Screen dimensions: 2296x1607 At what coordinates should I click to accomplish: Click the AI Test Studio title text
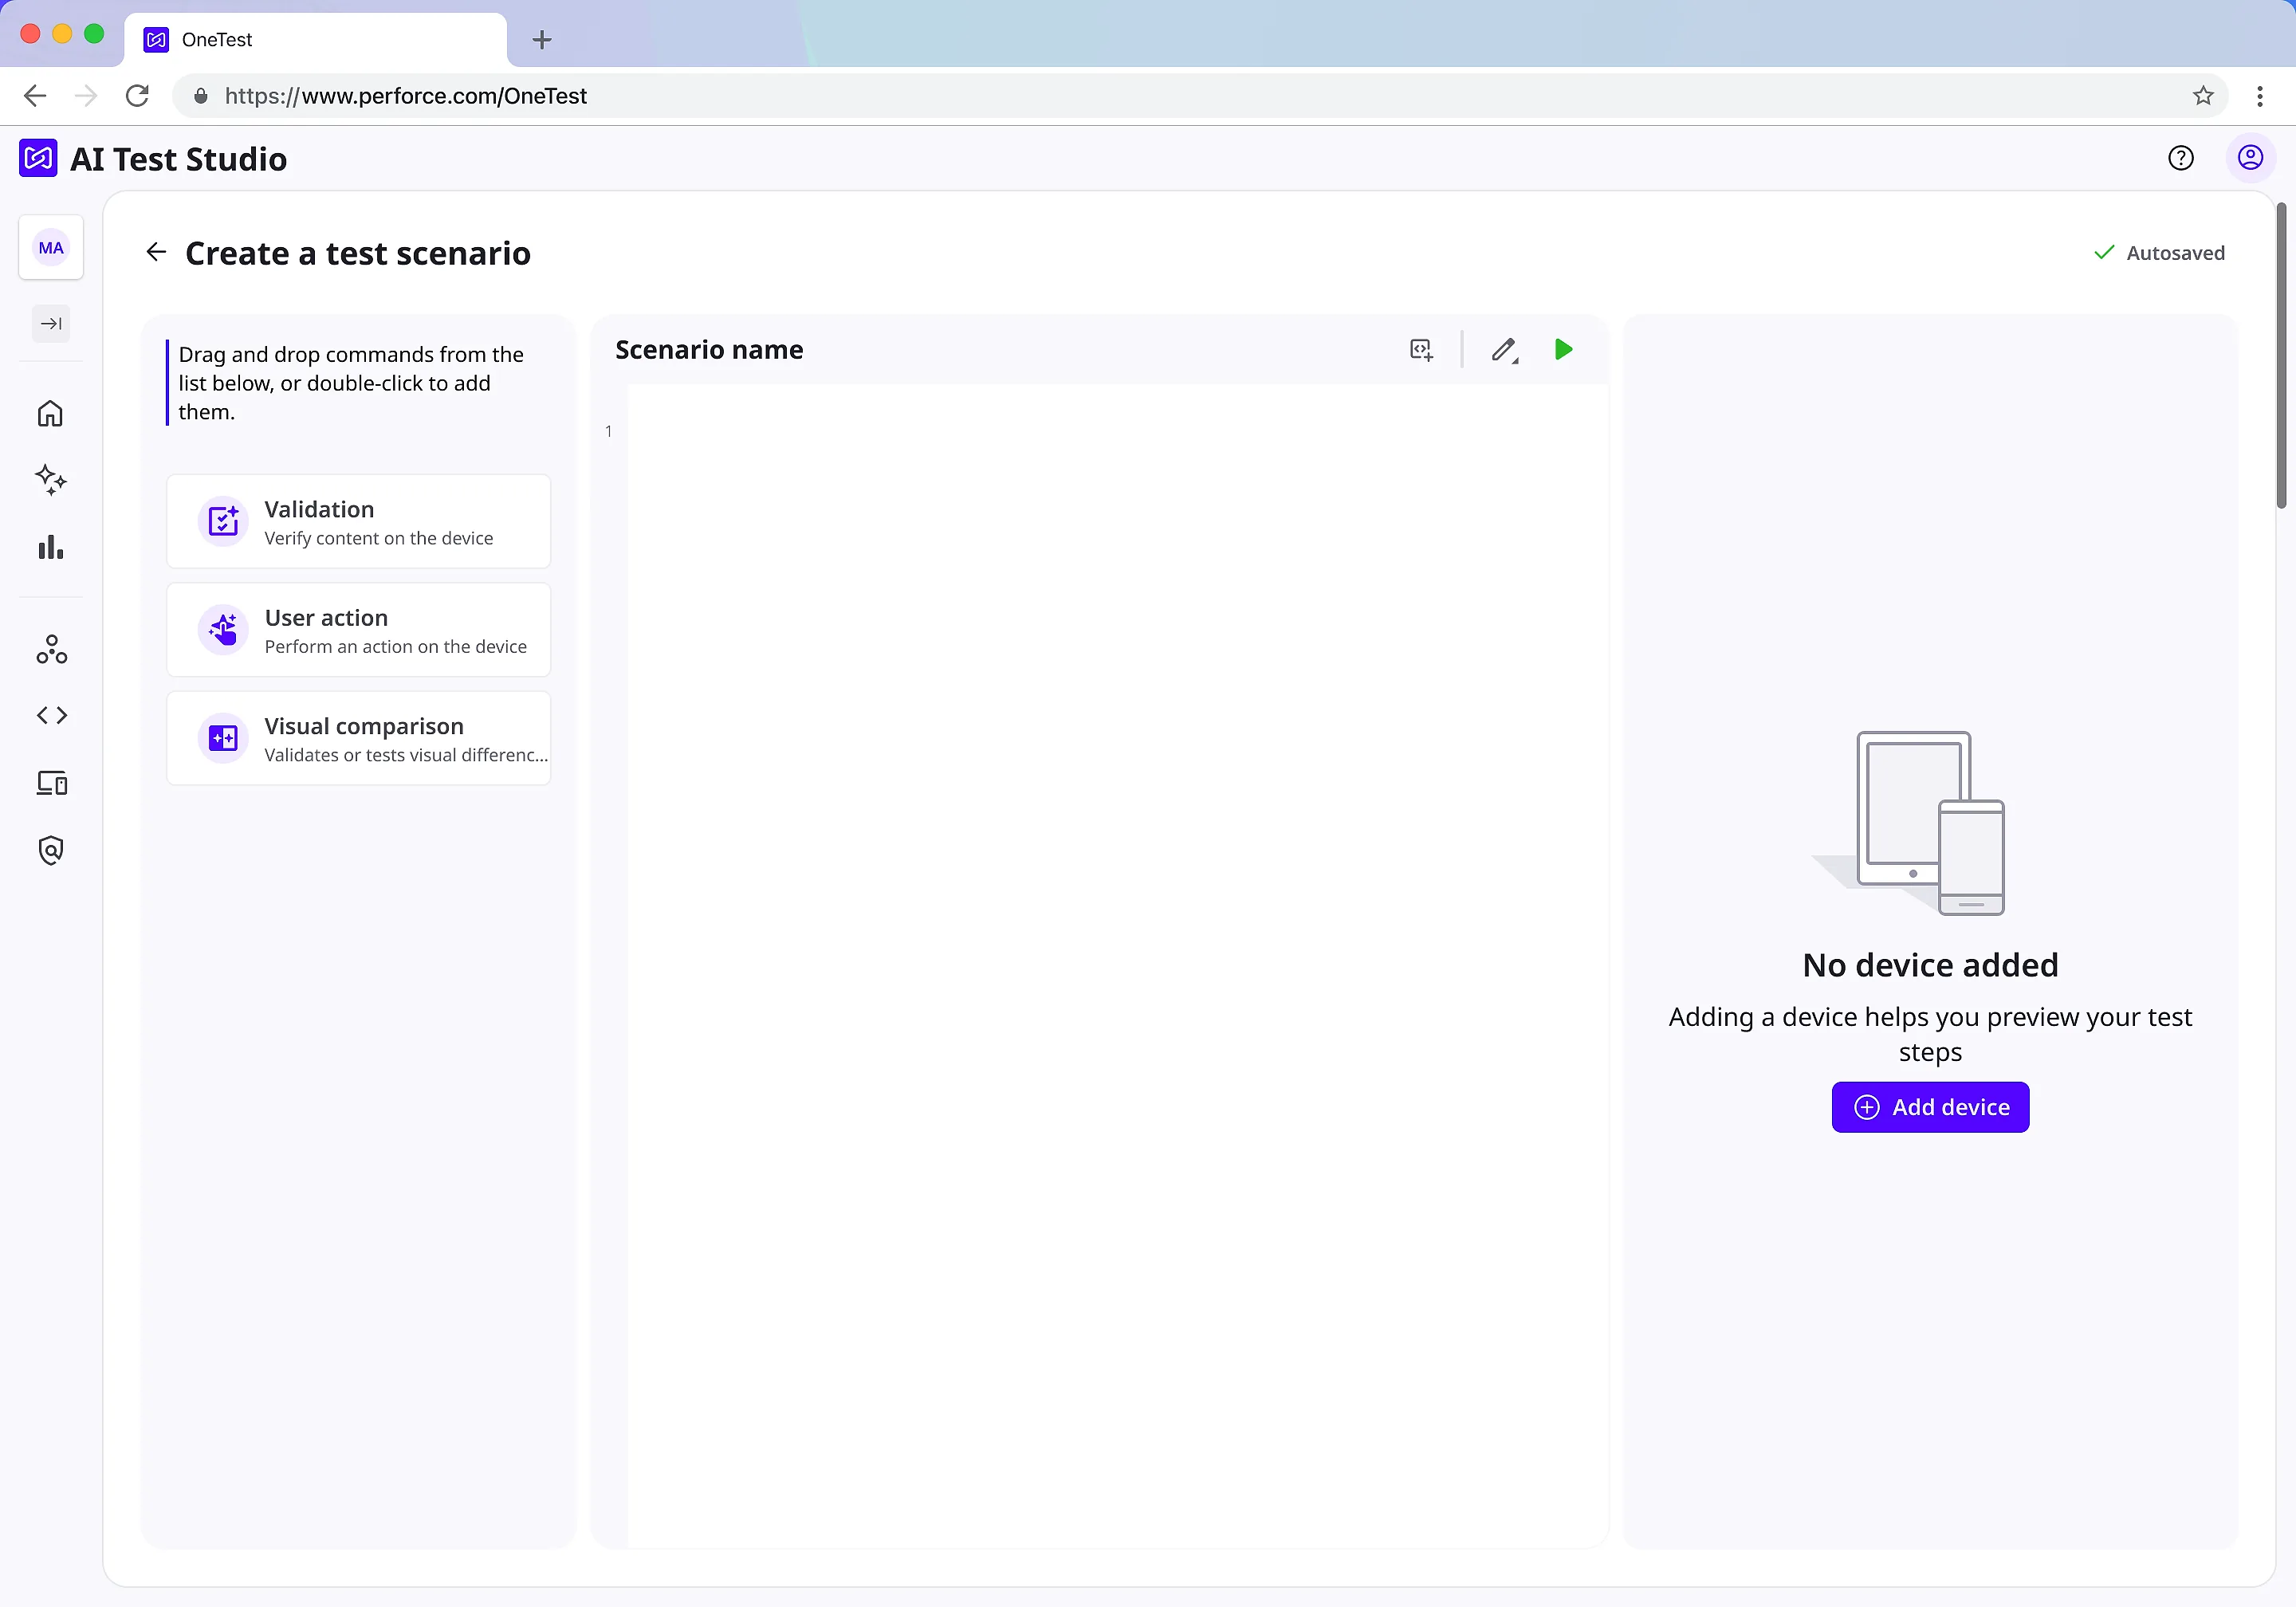click(x=178, y=159)
